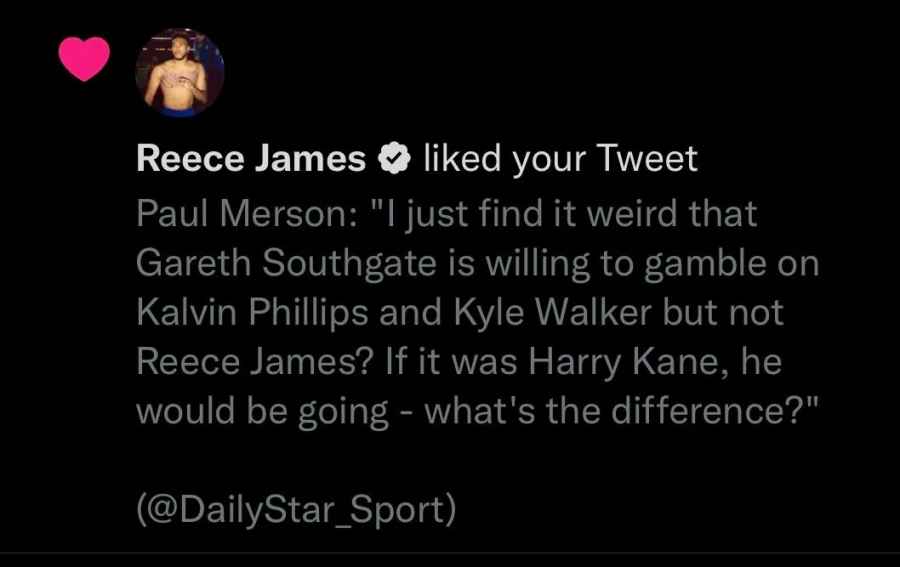The width and height of the screenshot is (900, 567).
Task: Click the "liked your Tweet" notification text
Action: point(560,159)
